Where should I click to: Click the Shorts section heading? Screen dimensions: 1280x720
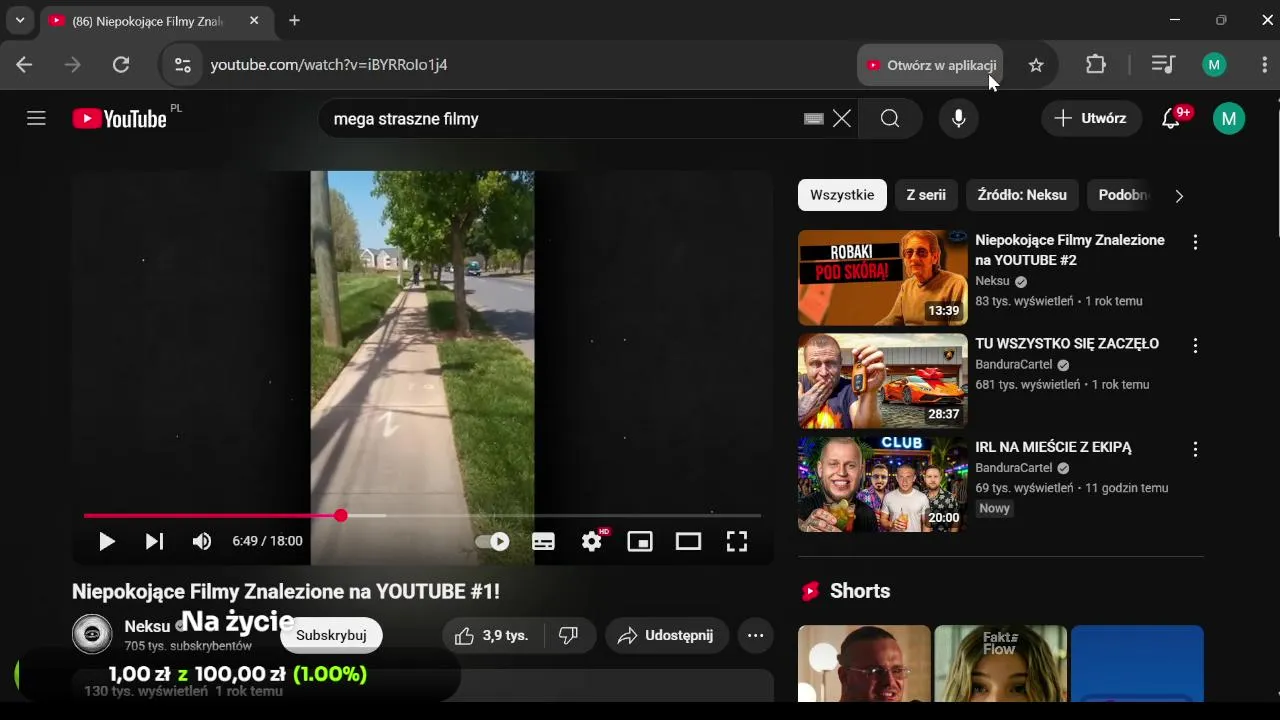[860, 591]
